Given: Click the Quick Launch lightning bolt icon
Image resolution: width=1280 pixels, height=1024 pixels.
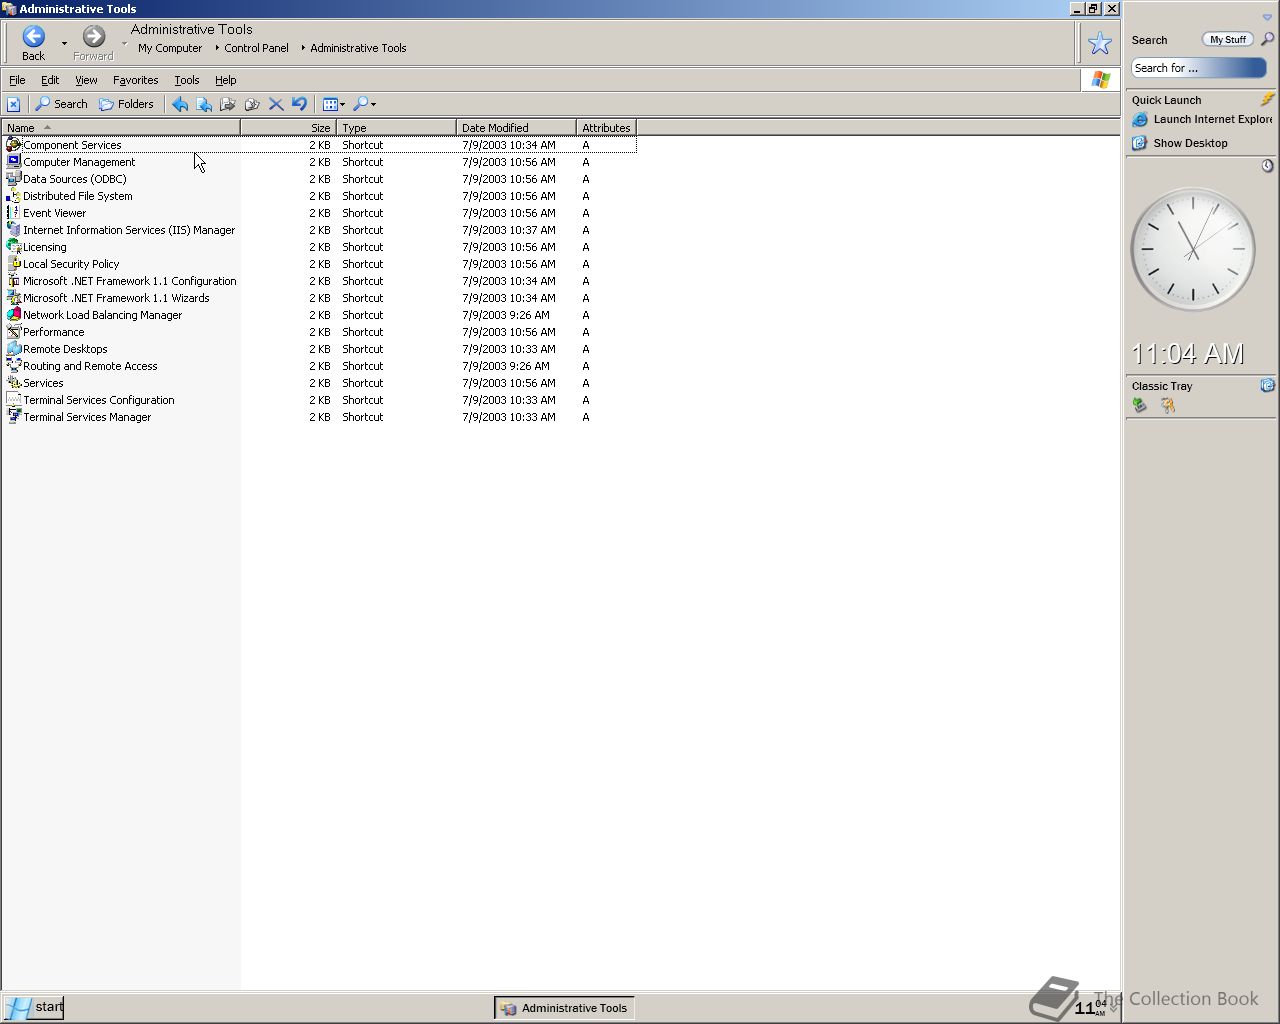Looking at the screenshot, I should click(1267, 99).
